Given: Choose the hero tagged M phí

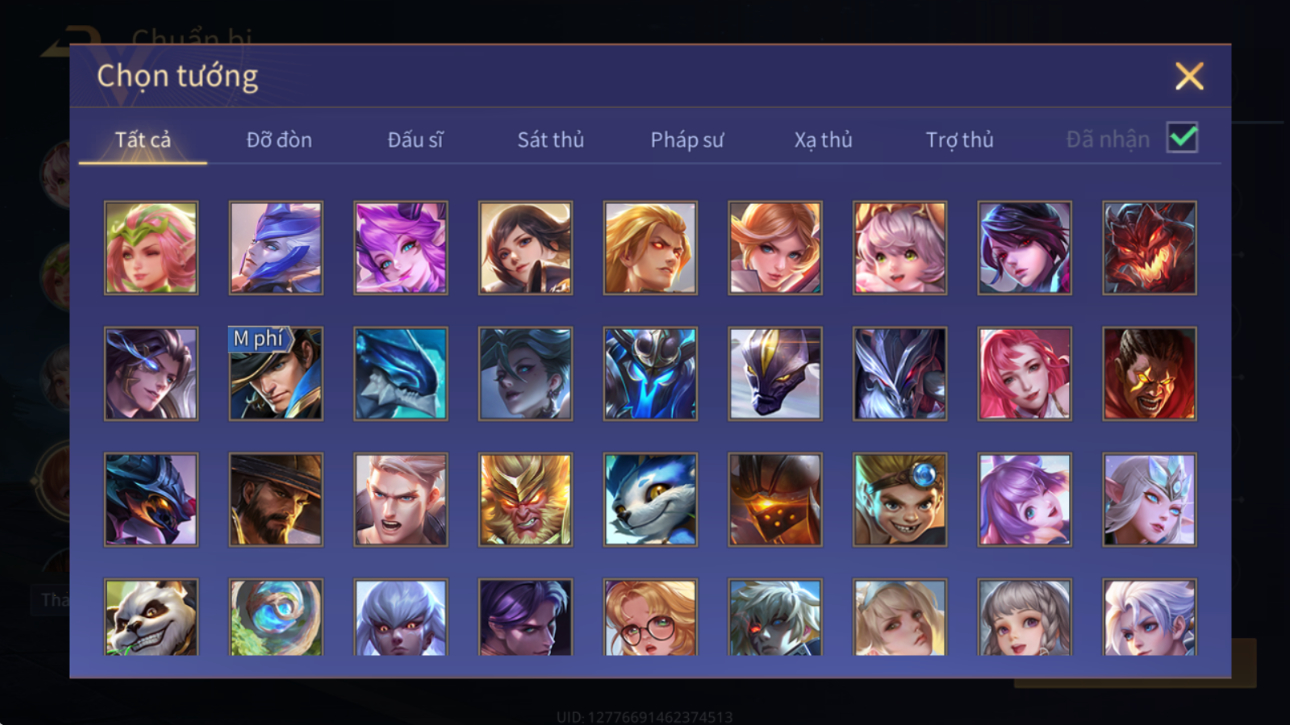Looking at the screenshot, I should pyautogui.click(x=276, y=374).
